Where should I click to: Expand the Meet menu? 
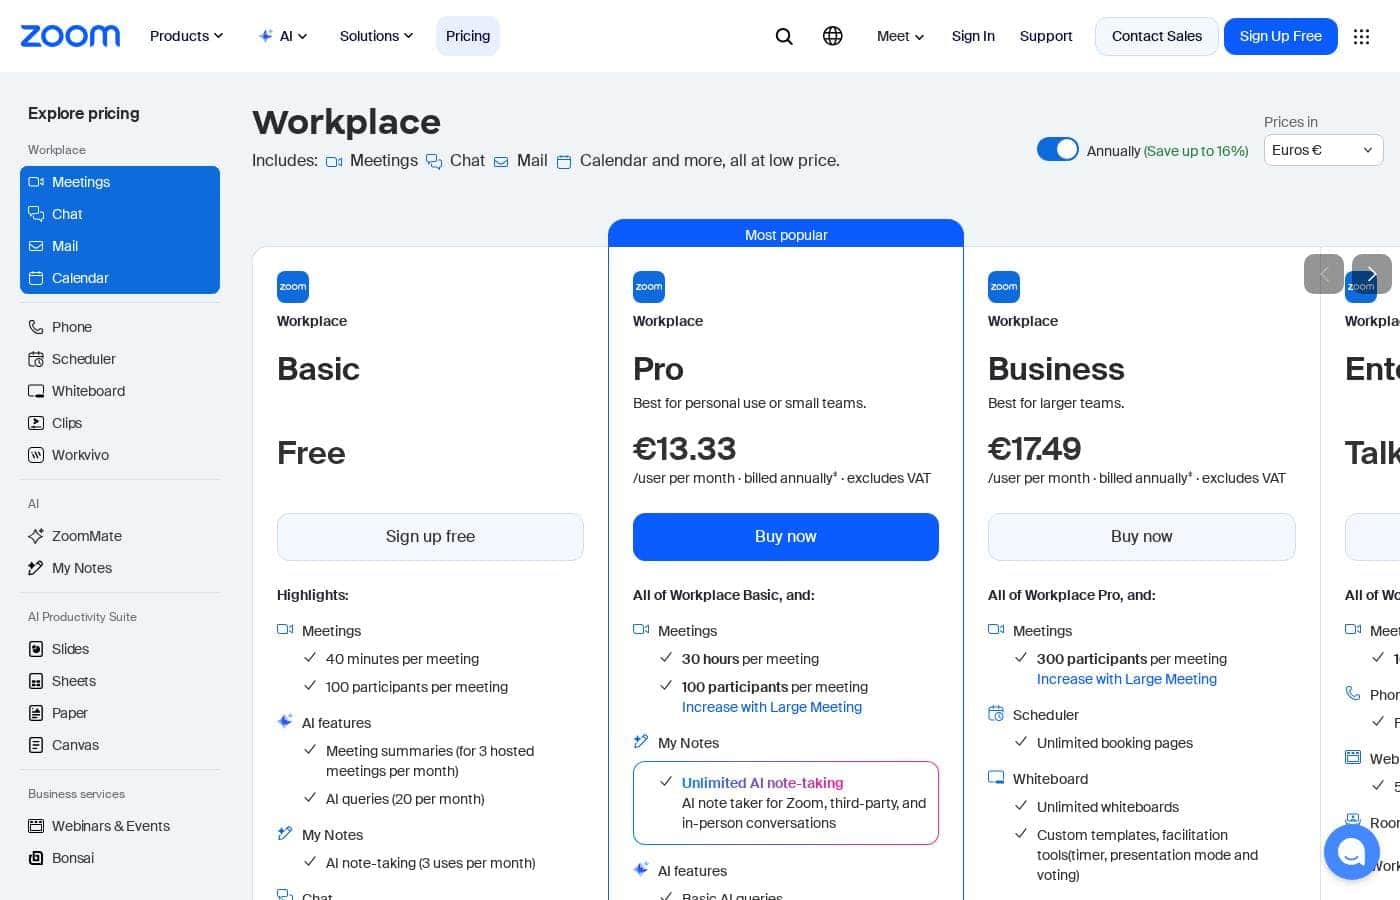click(900, 36)
